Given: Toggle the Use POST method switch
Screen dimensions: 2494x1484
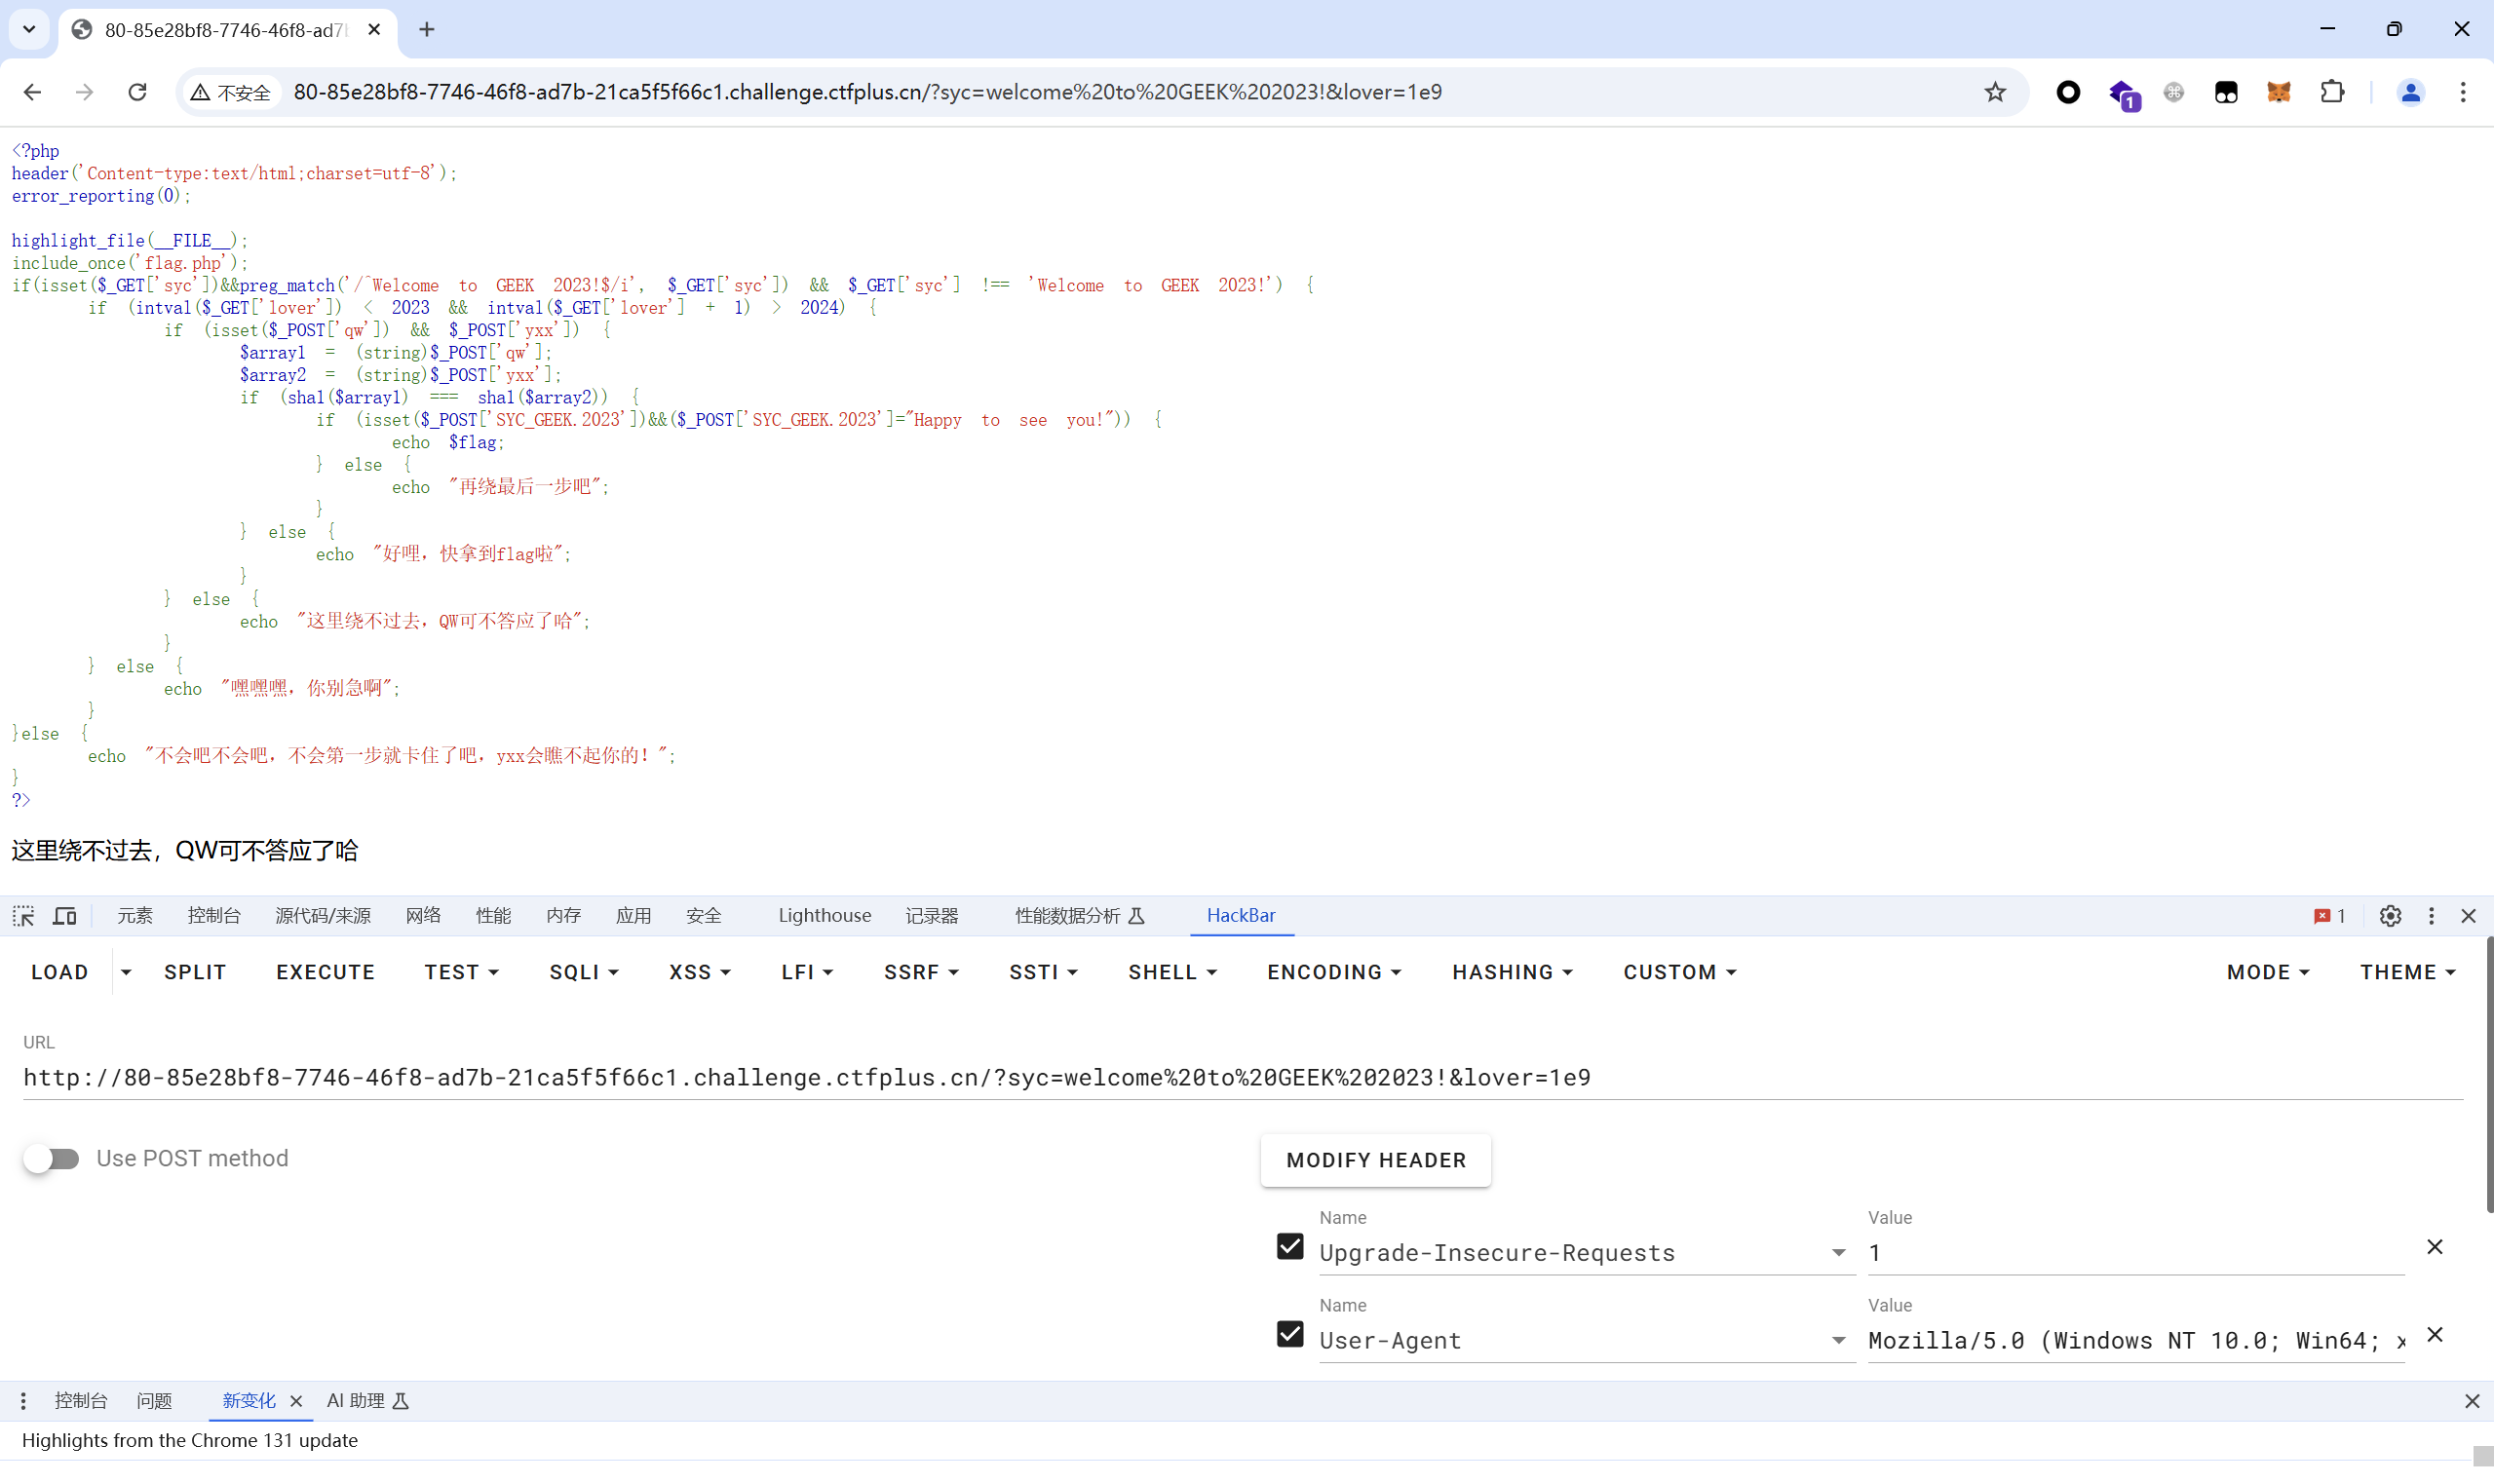Looking at the screenshot, I should coord(51,1159).
